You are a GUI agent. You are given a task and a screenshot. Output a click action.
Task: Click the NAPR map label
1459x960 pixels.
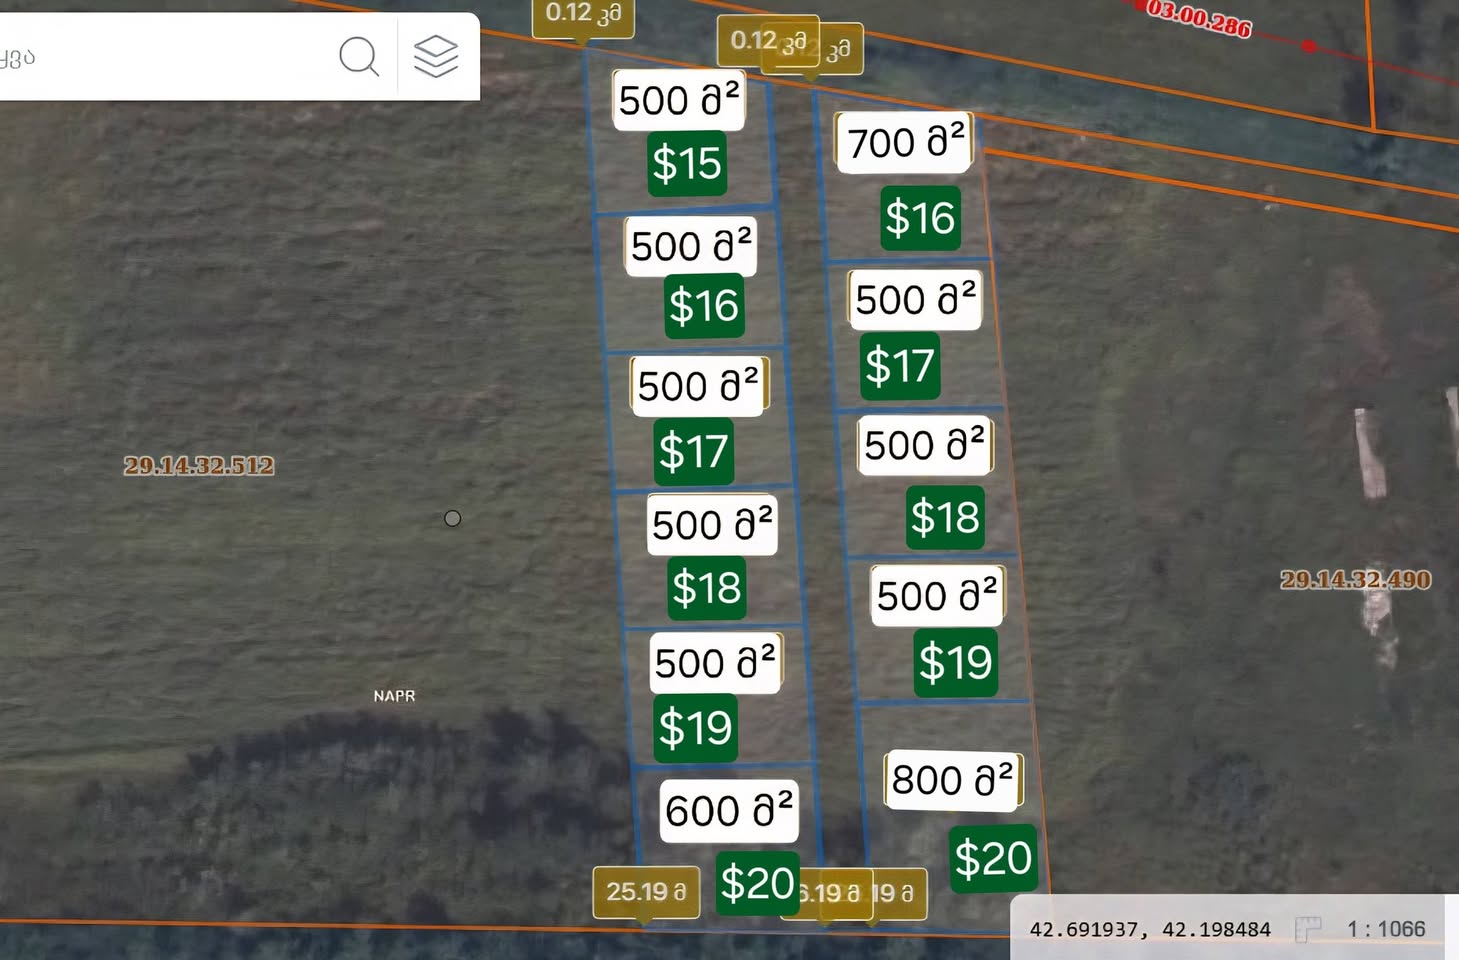pyautogui.click(x=394, y=696)
